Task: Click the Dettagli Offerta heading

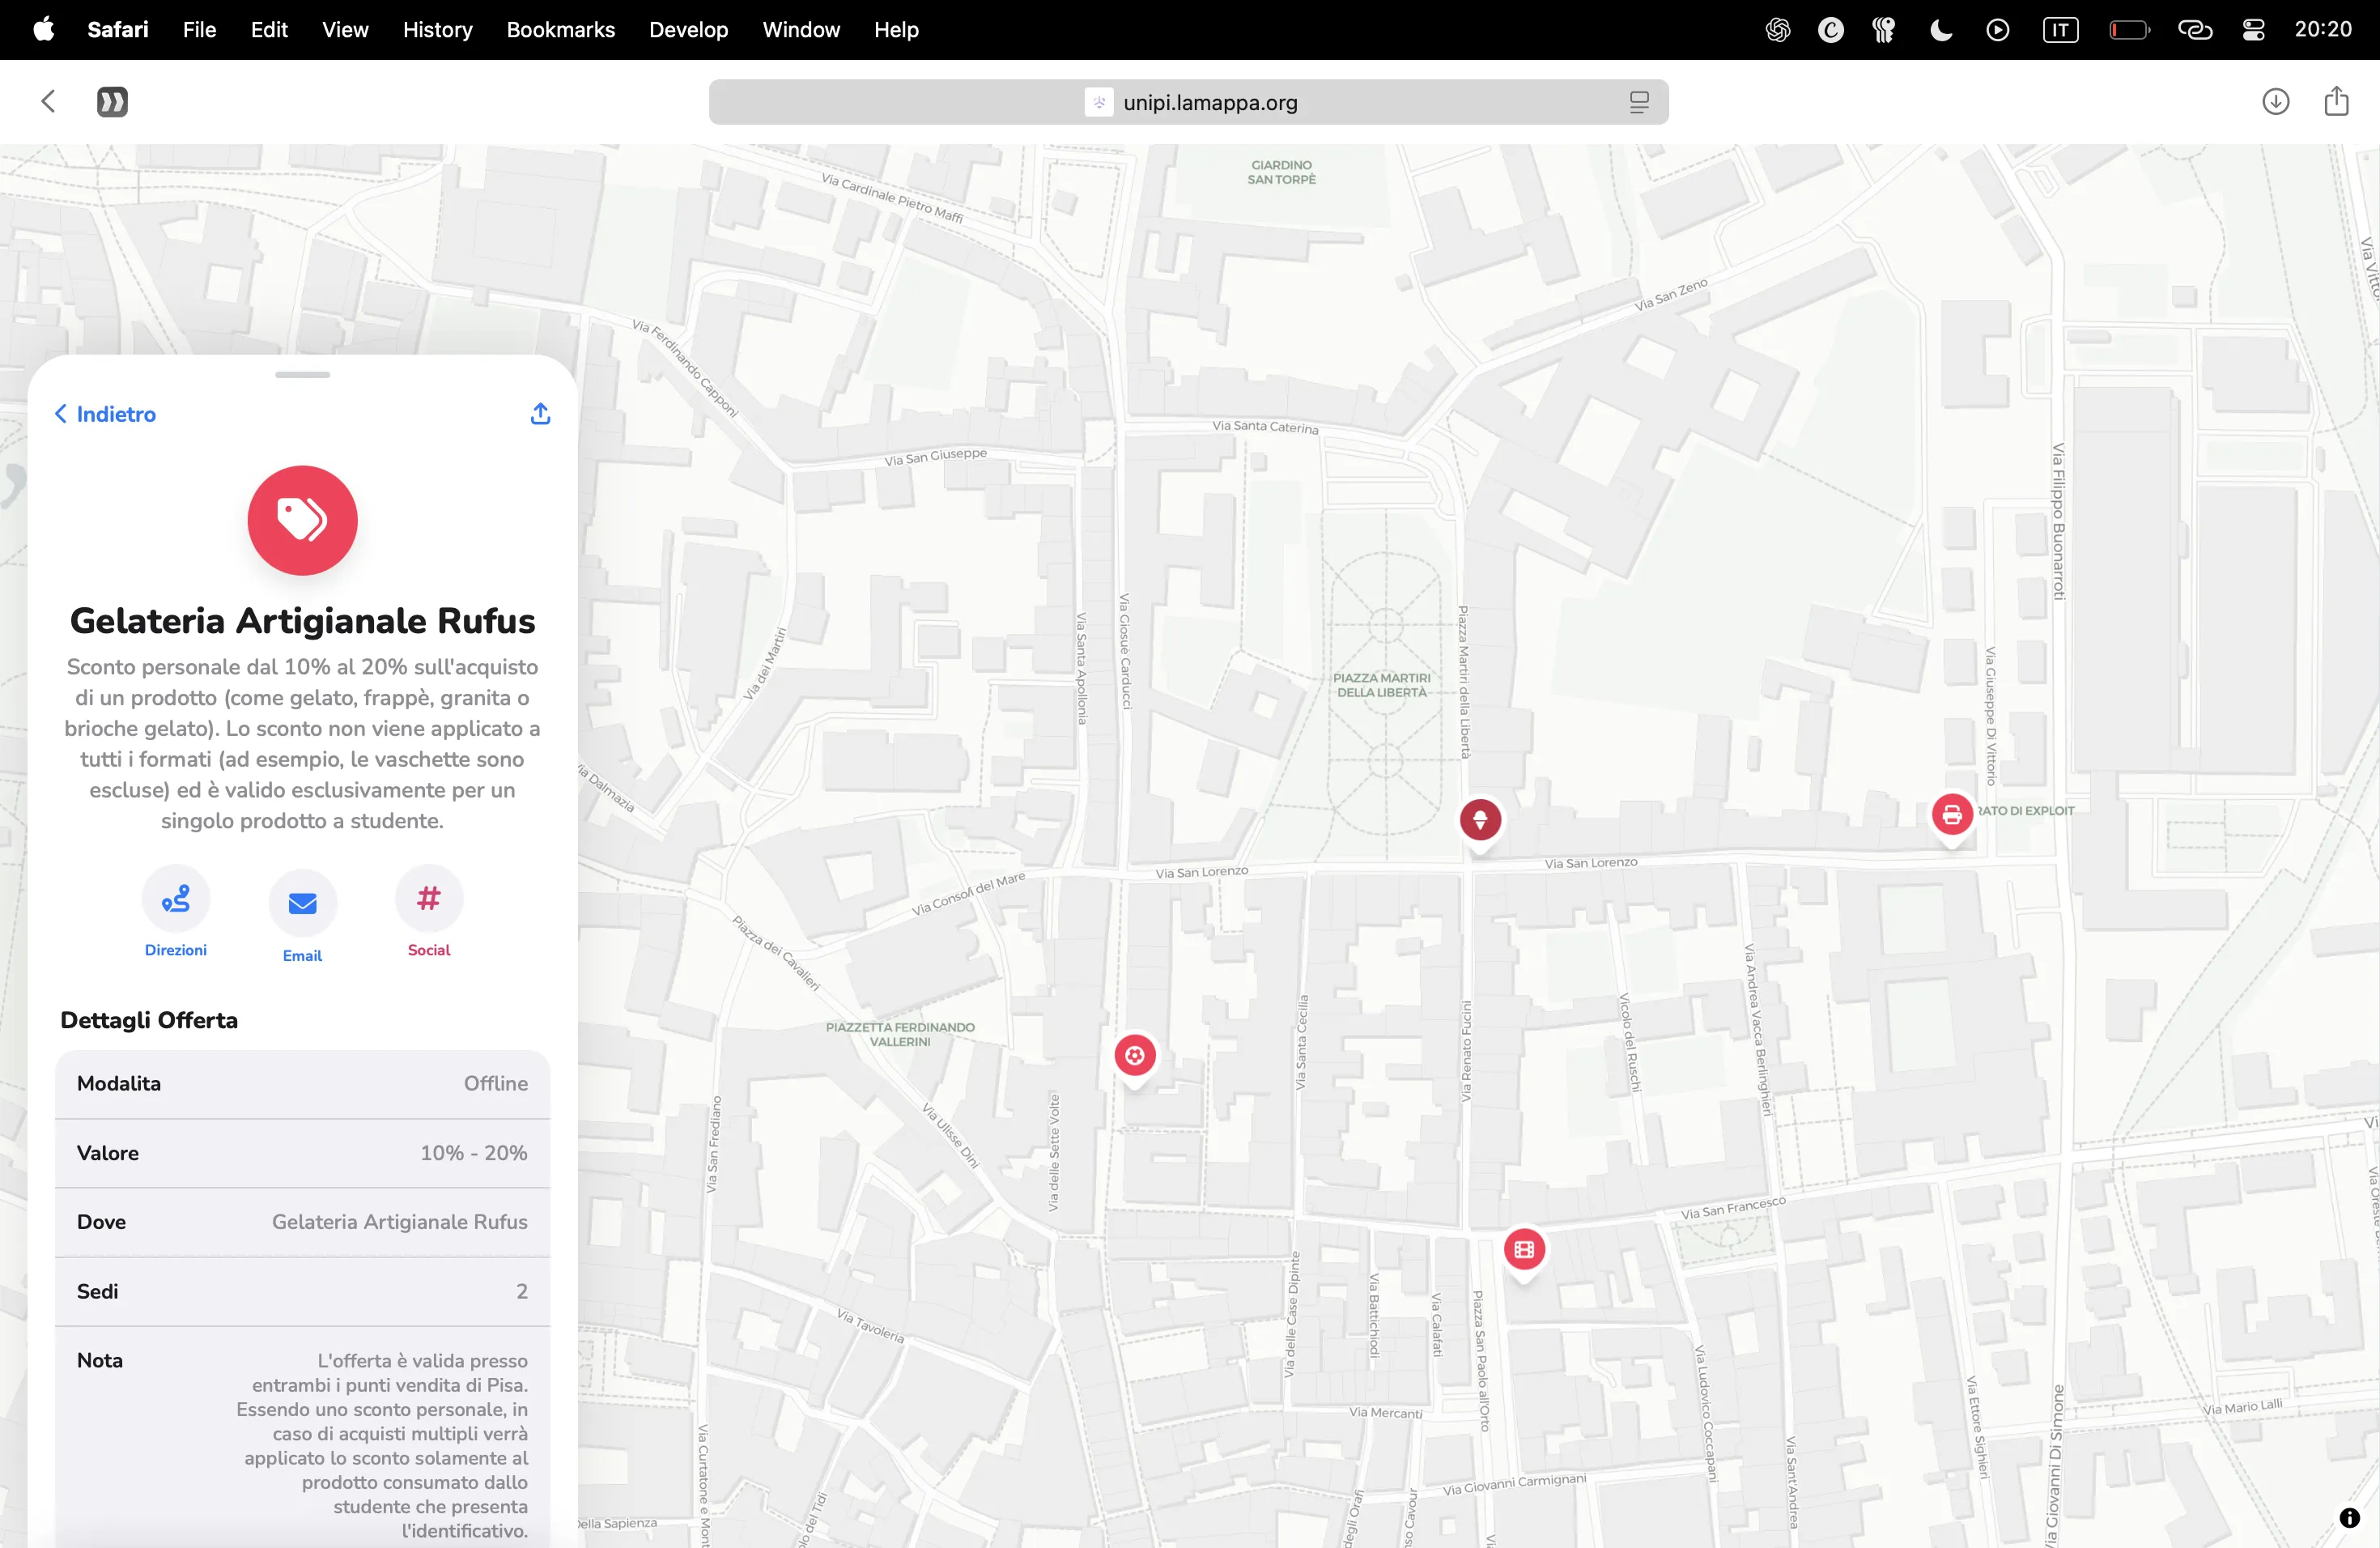Action: tap(149, 1020)
